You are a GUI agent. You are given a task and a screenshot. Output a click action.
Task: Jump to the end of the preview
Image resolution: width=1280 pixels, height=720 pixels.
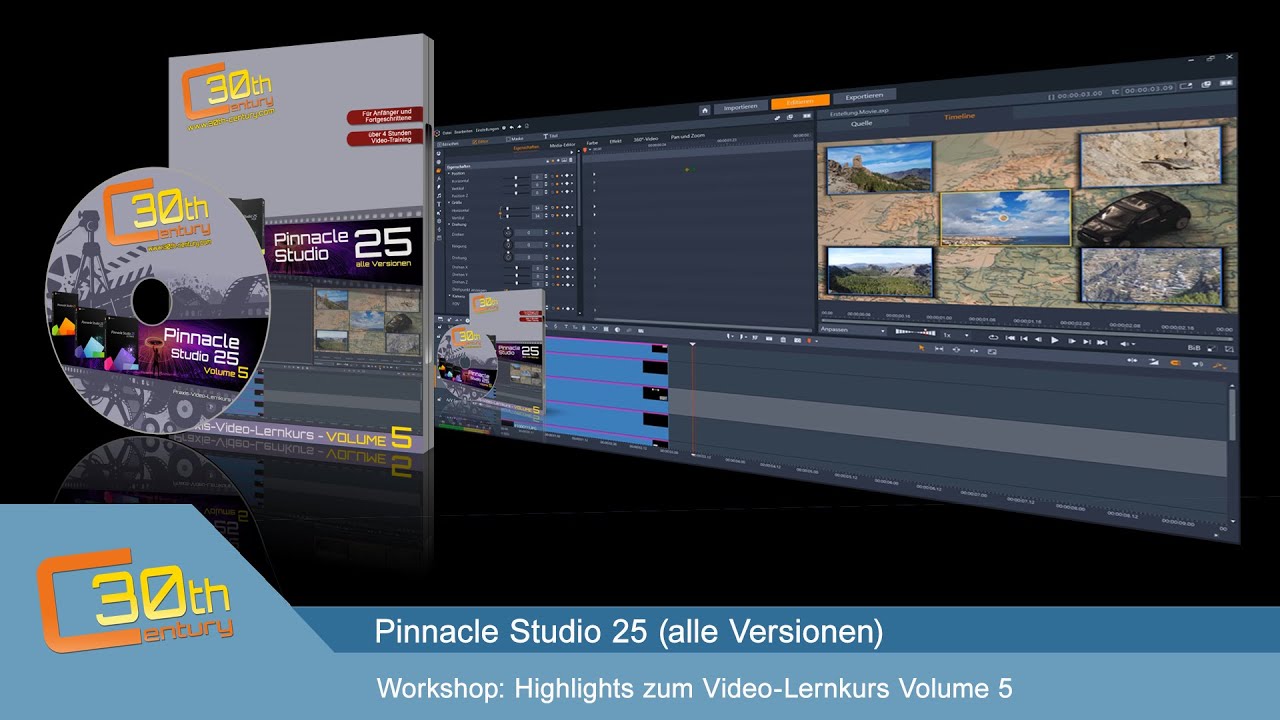[x=1102, y=342]
